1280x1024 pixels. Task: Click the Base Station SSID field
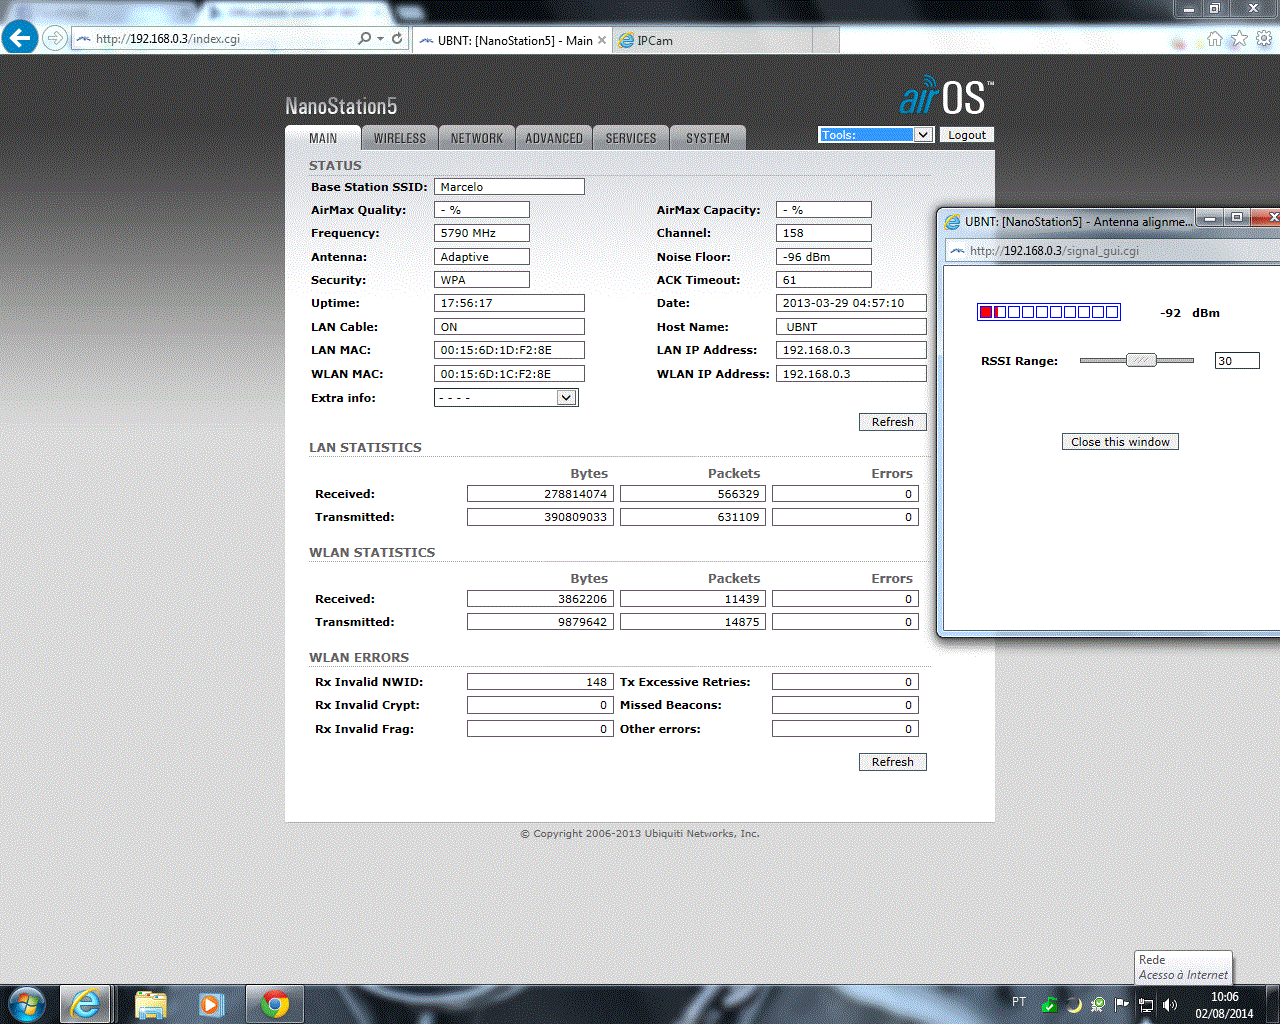[509, 187]
